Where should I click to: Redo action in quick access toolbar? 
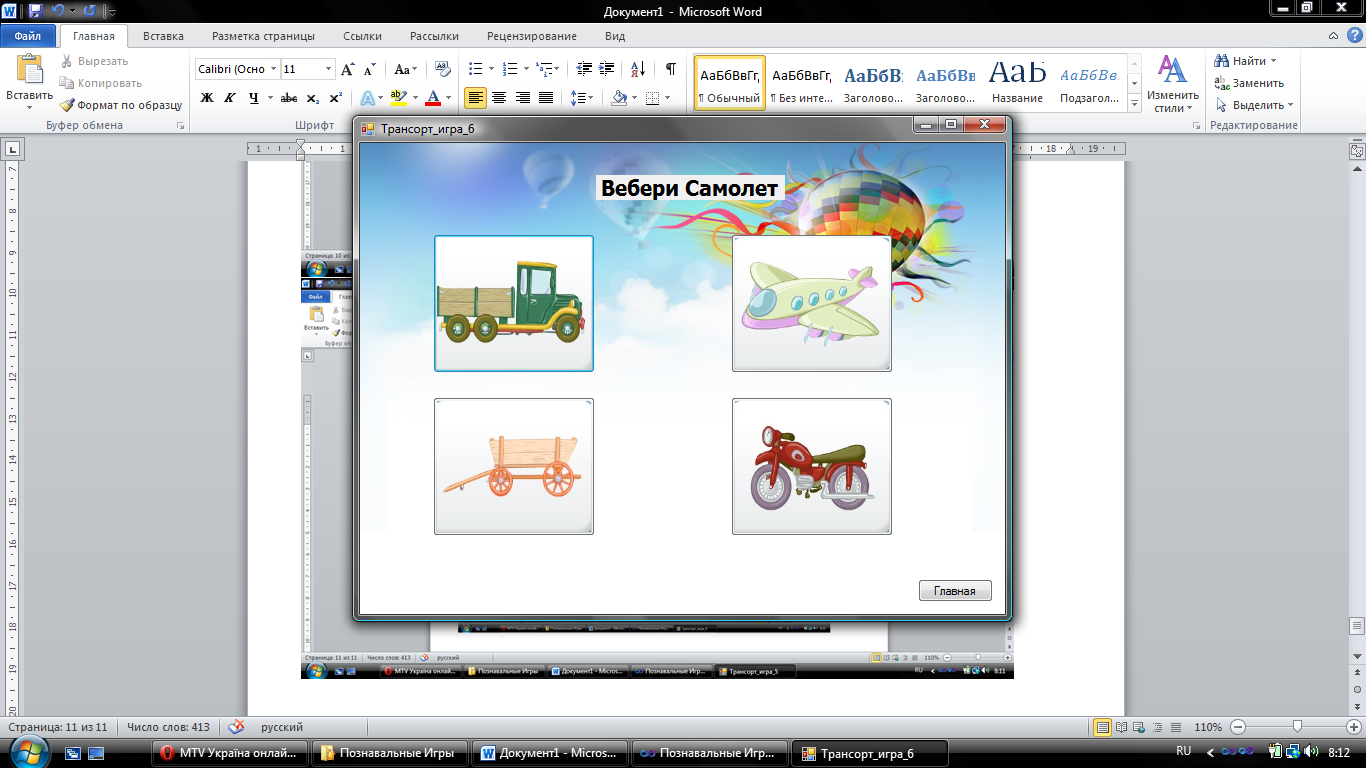pos(90,12)
